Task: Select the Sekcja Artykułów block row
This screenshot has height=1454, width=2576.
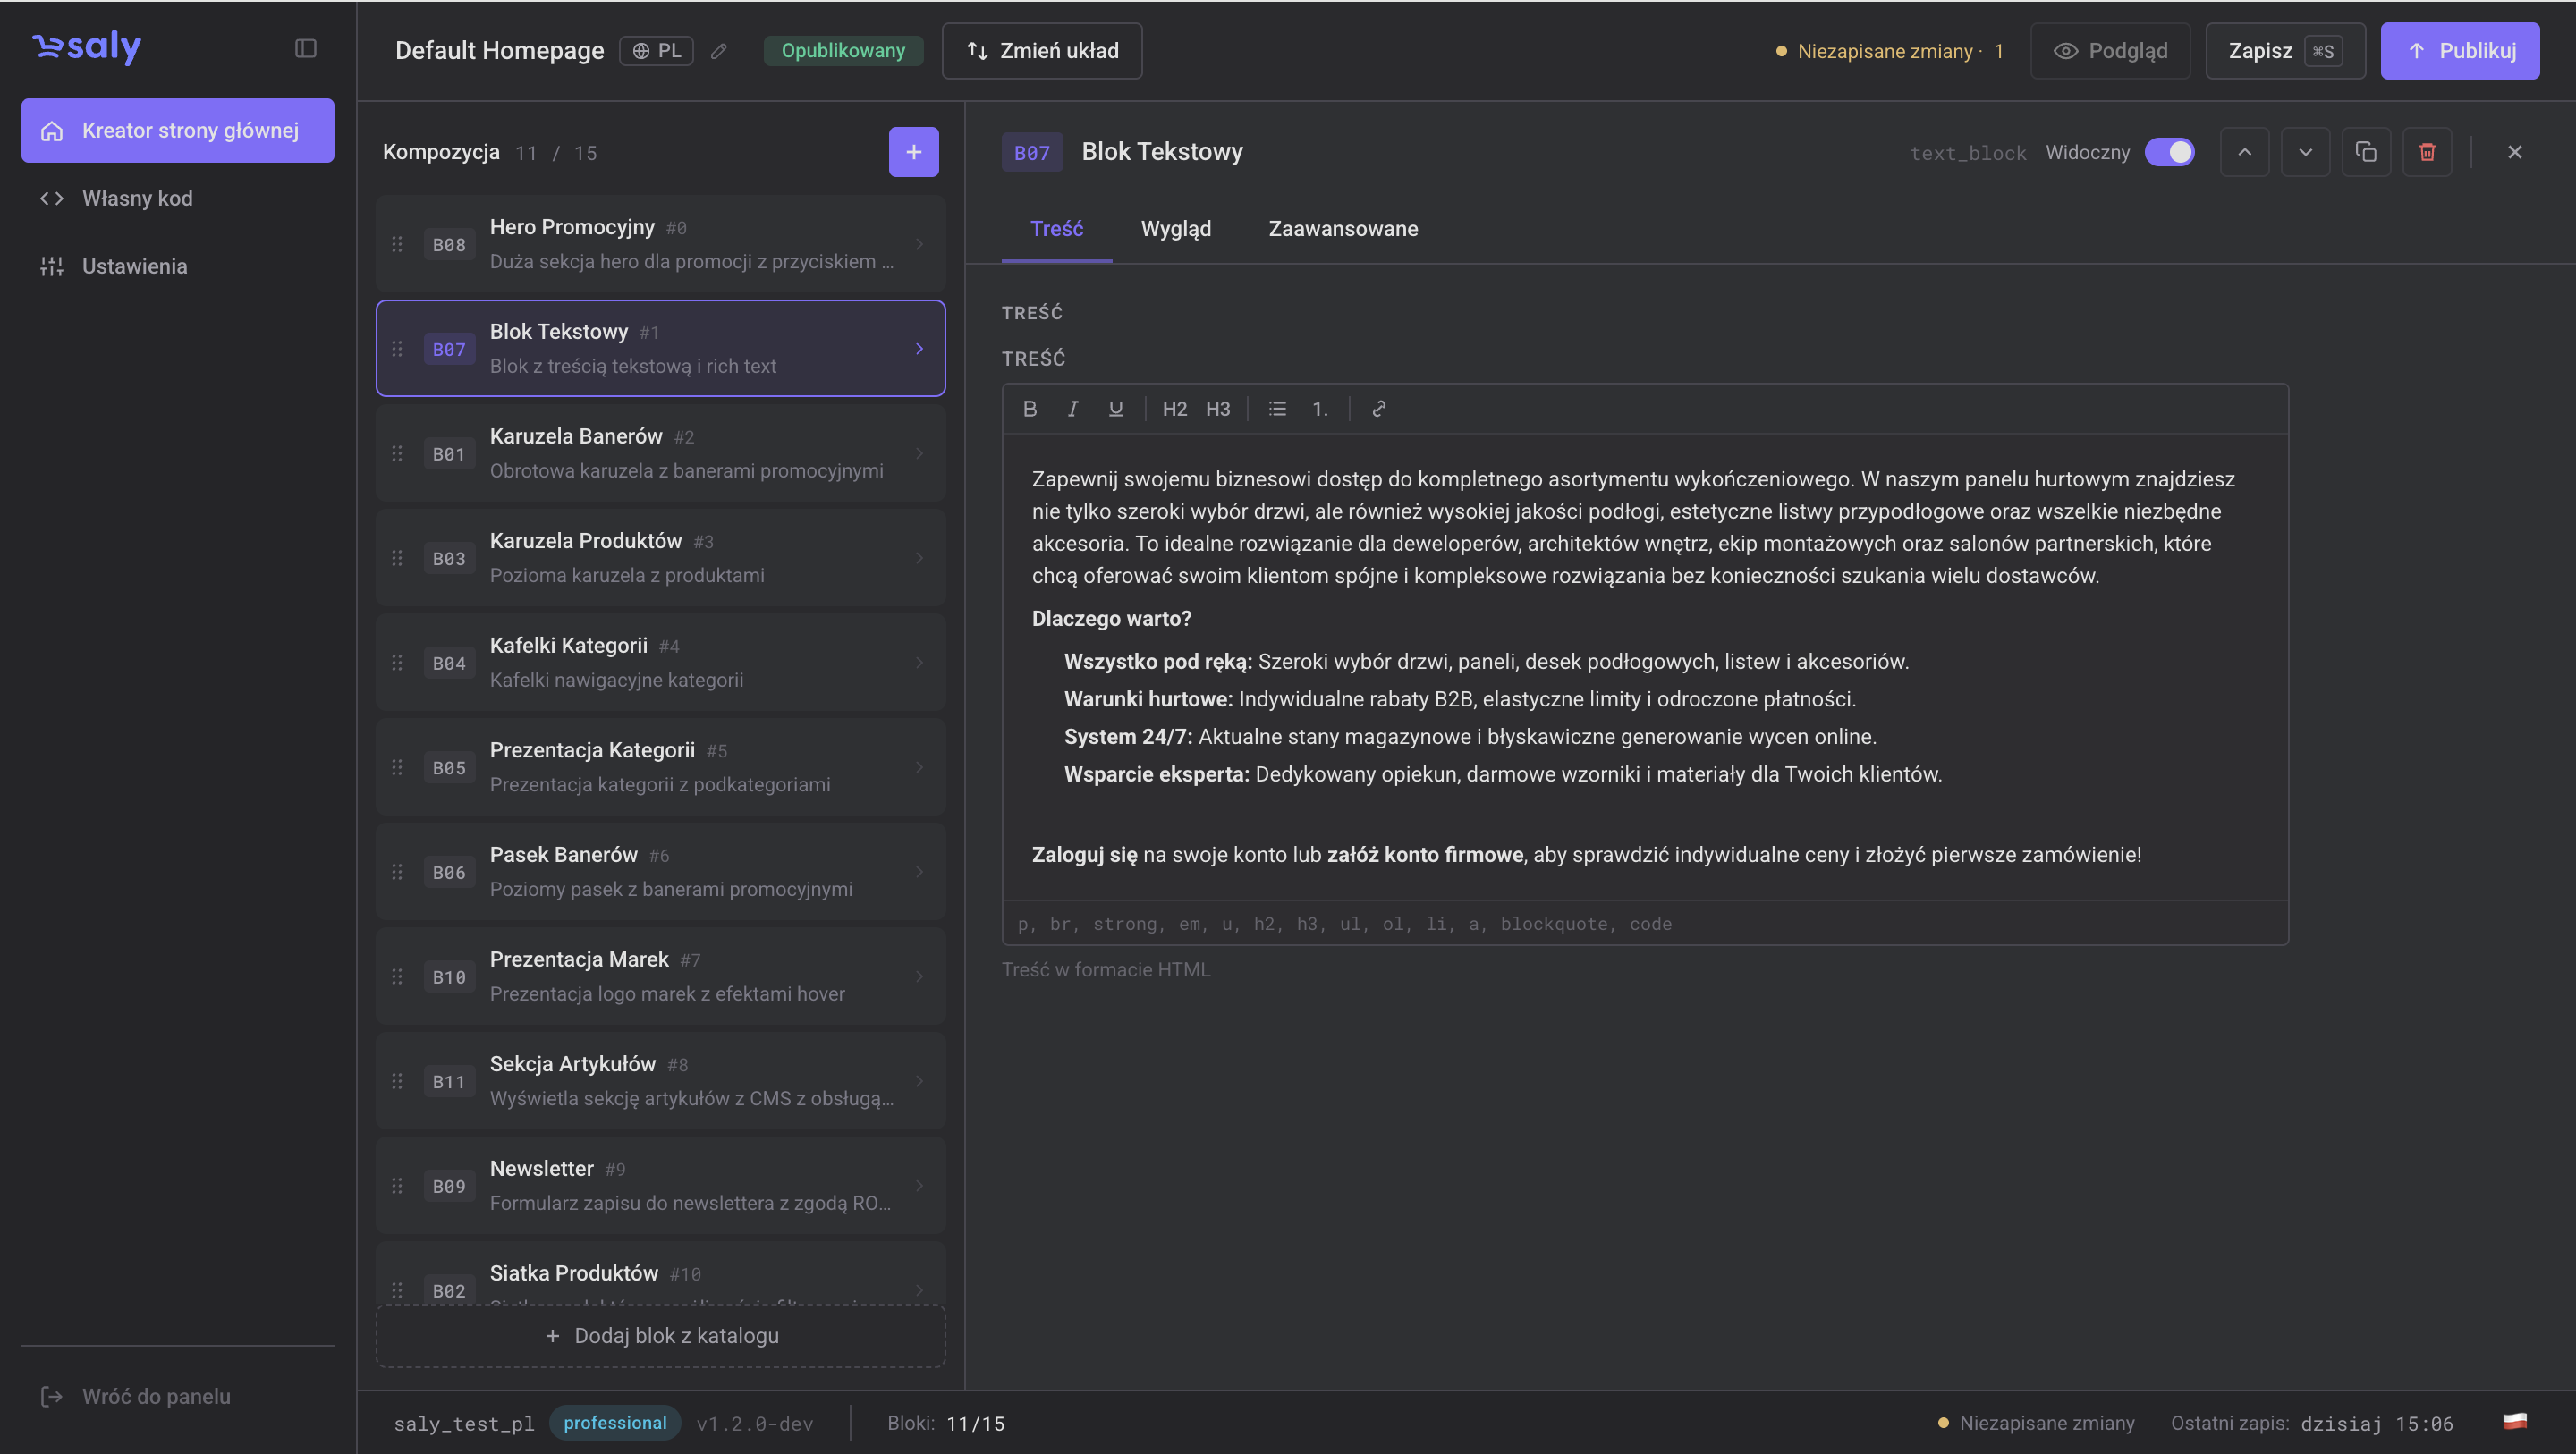Action: click(661, 1081)
